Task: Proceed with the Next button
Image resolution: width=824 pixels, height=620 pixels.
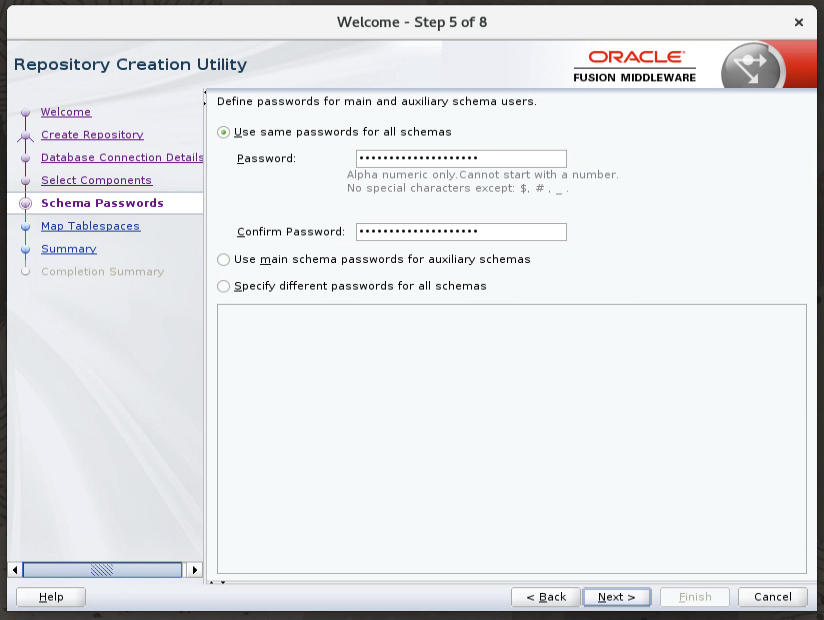Action: 616,597
